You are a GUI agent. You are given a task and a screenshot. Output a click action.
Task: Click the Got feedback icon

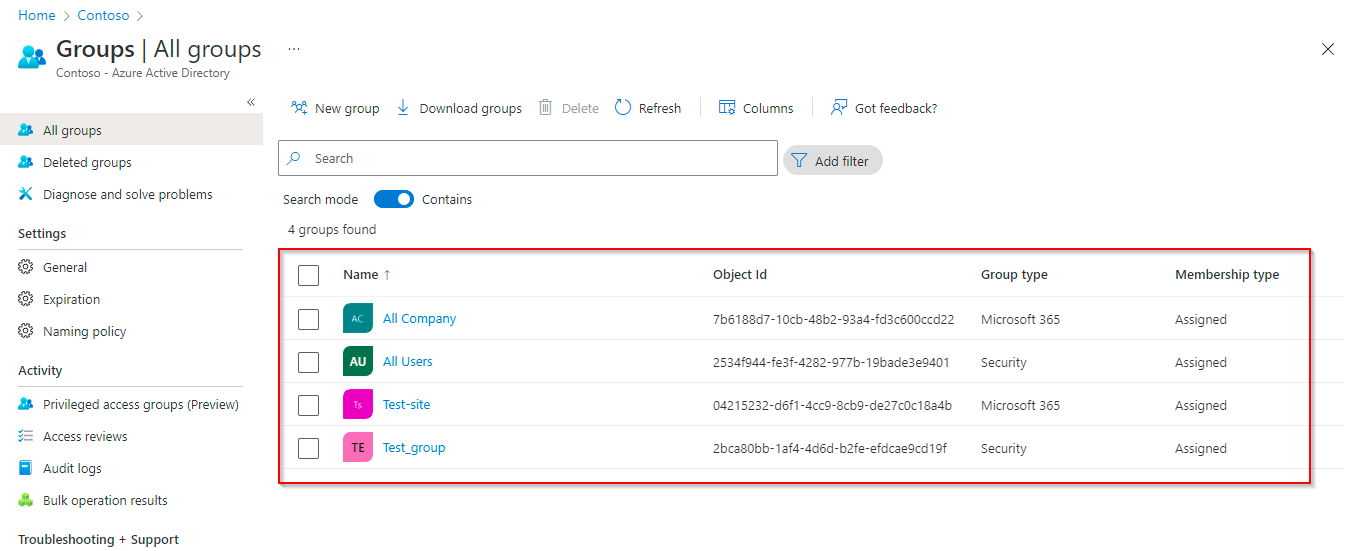click(x=840, y=107)
